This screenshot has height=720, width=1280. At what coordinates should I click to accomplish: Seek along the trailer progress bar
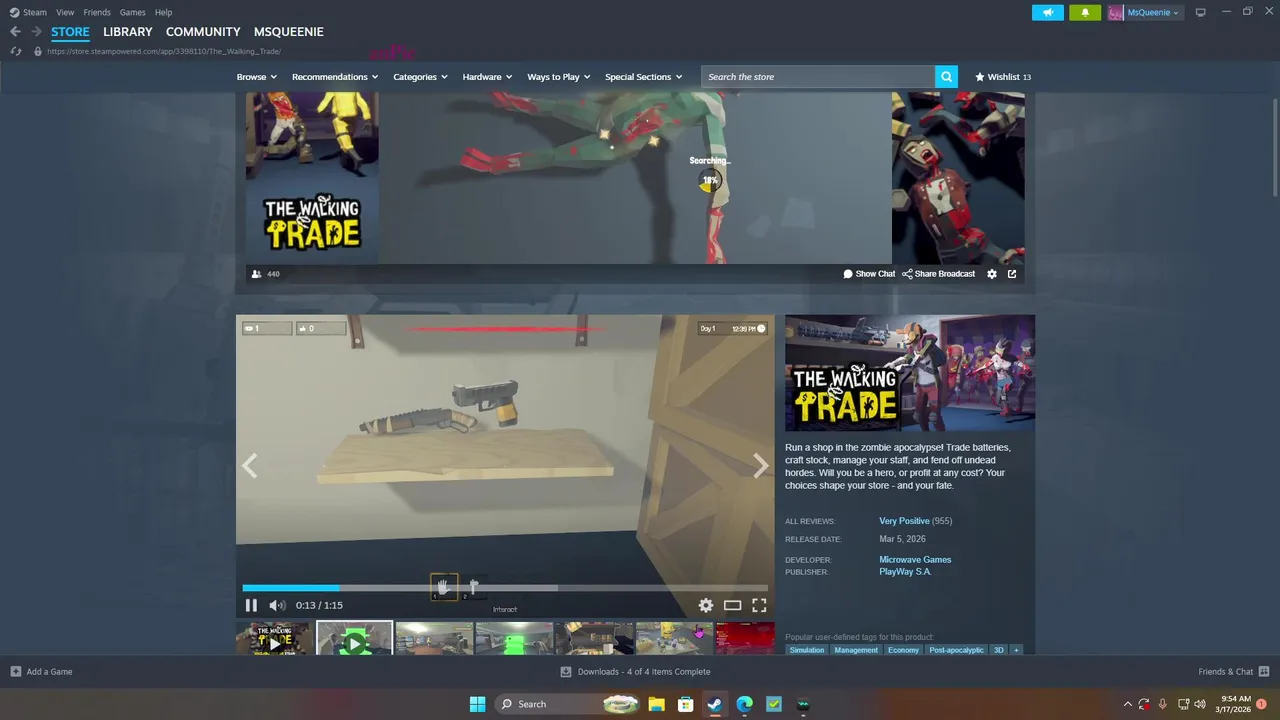coord(505,588)
